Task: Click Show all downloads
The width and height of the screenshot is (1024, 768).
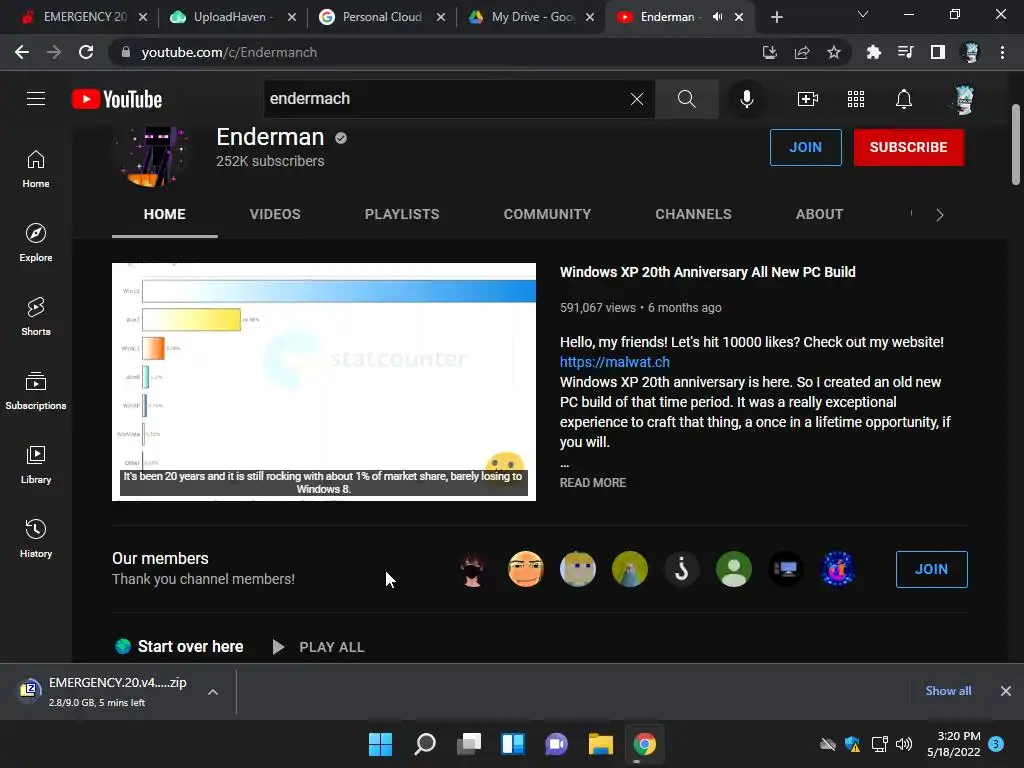Action: (948, 691)
